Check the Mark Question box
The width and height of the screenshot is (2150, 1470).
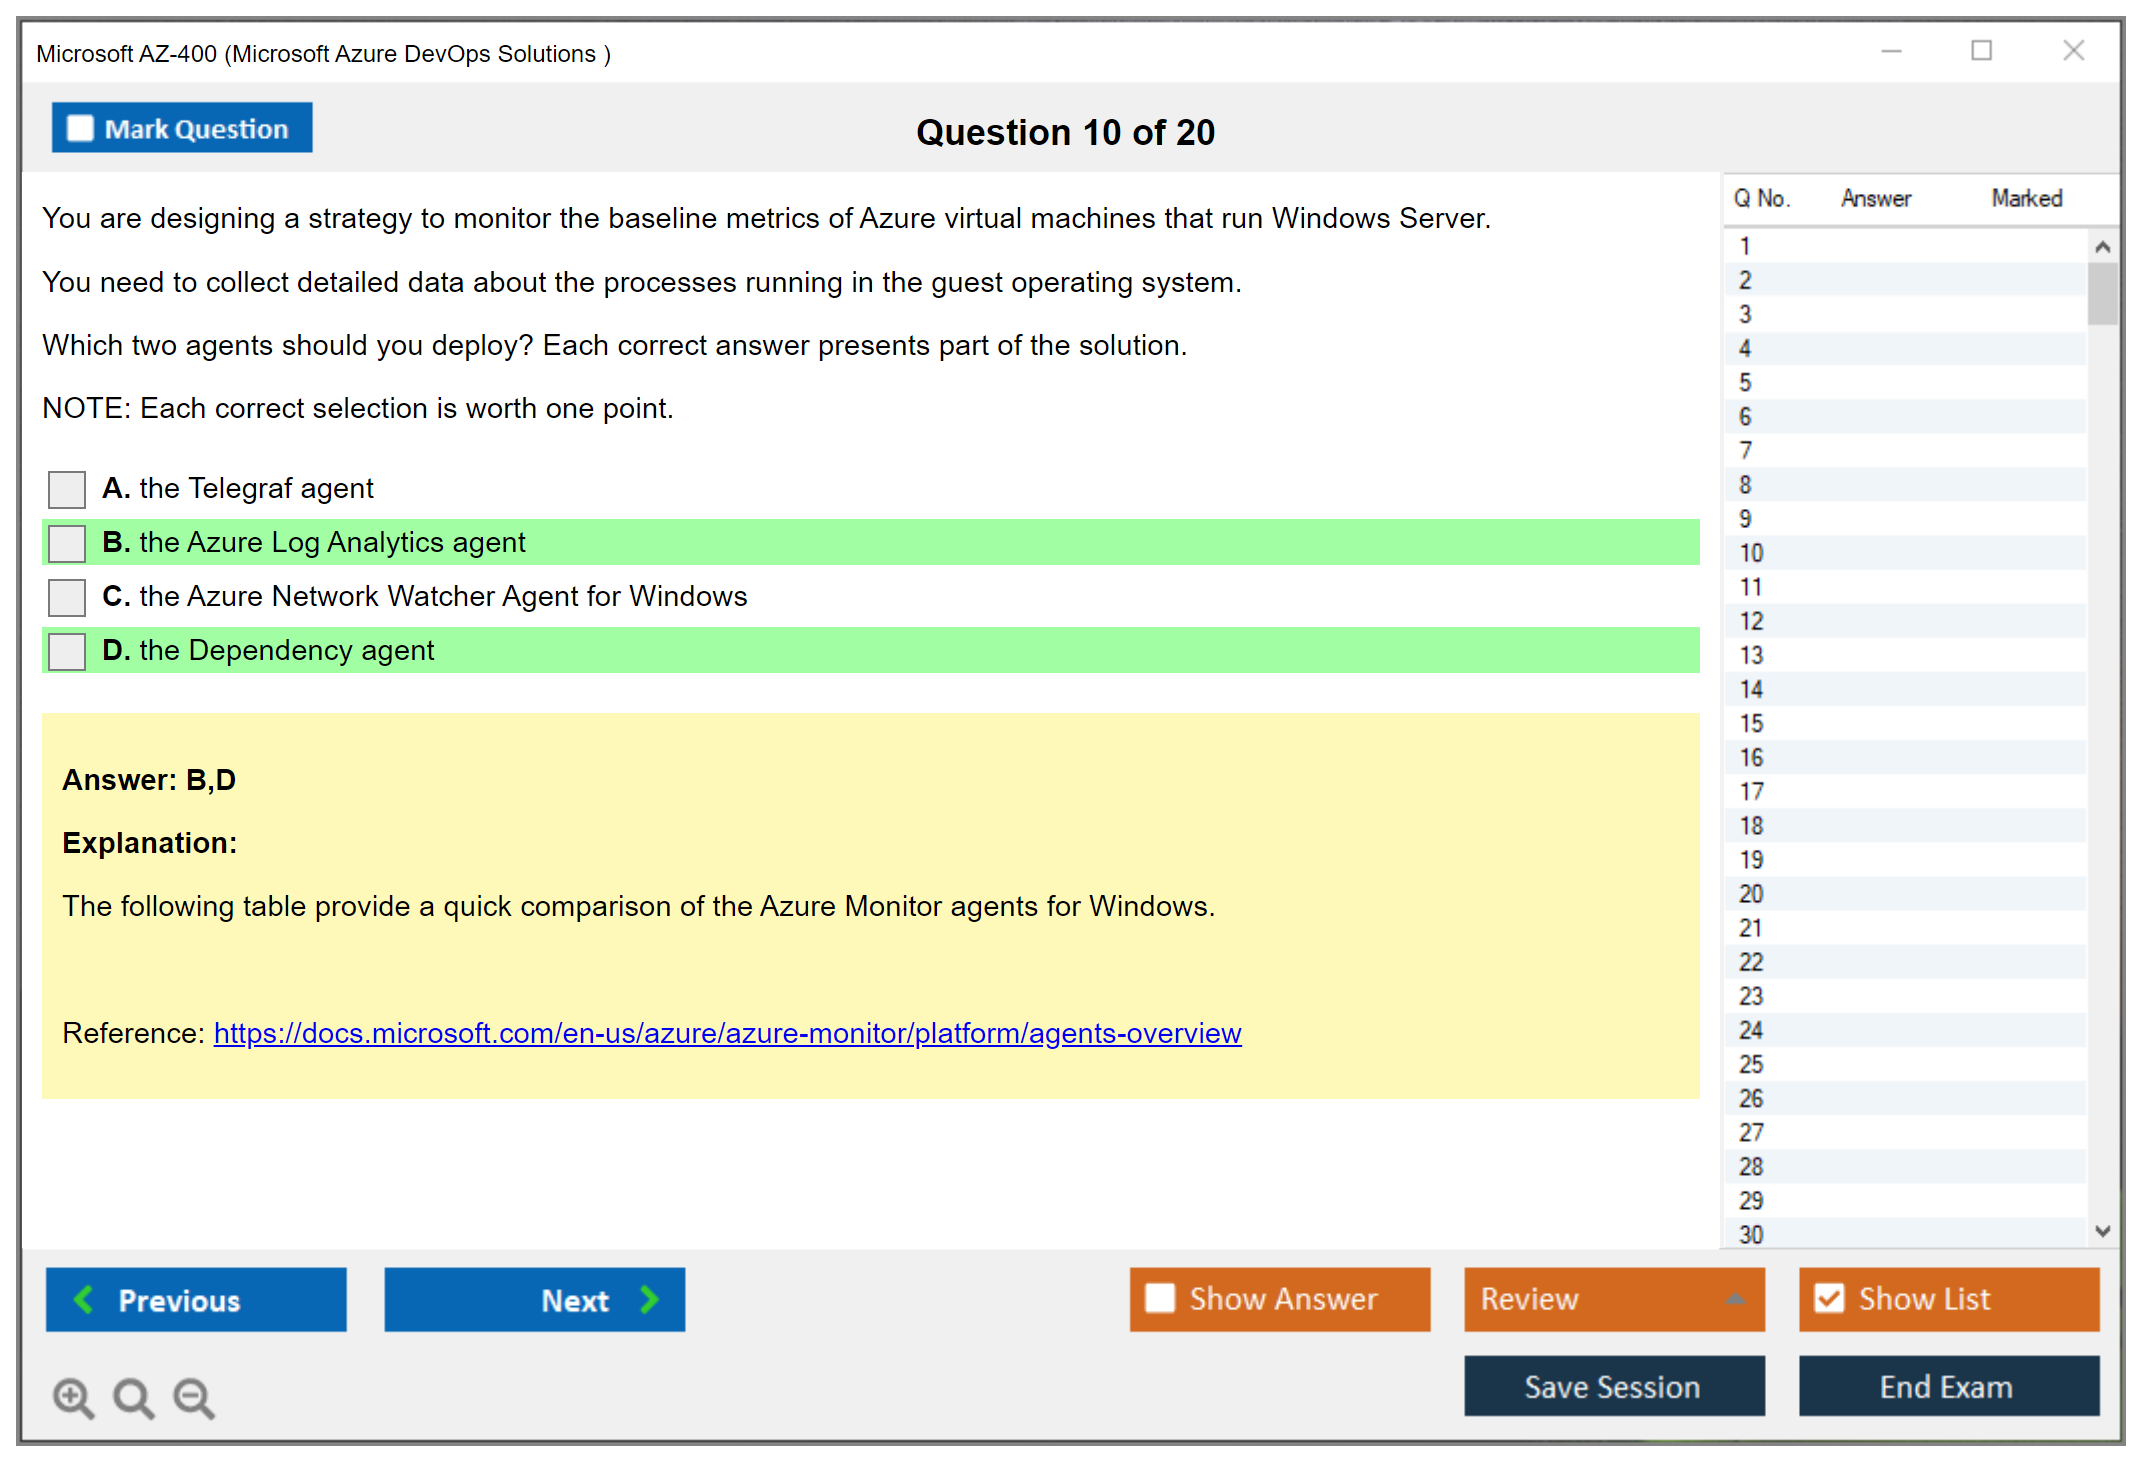pos(80,129)
